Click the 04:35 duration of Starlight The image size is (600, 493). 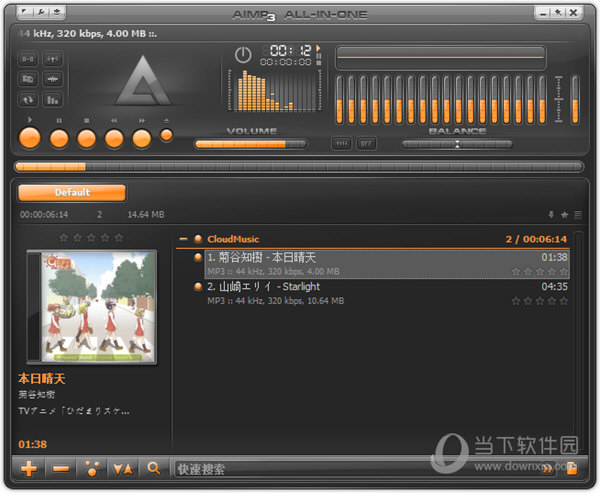click(x=554, y=286)
